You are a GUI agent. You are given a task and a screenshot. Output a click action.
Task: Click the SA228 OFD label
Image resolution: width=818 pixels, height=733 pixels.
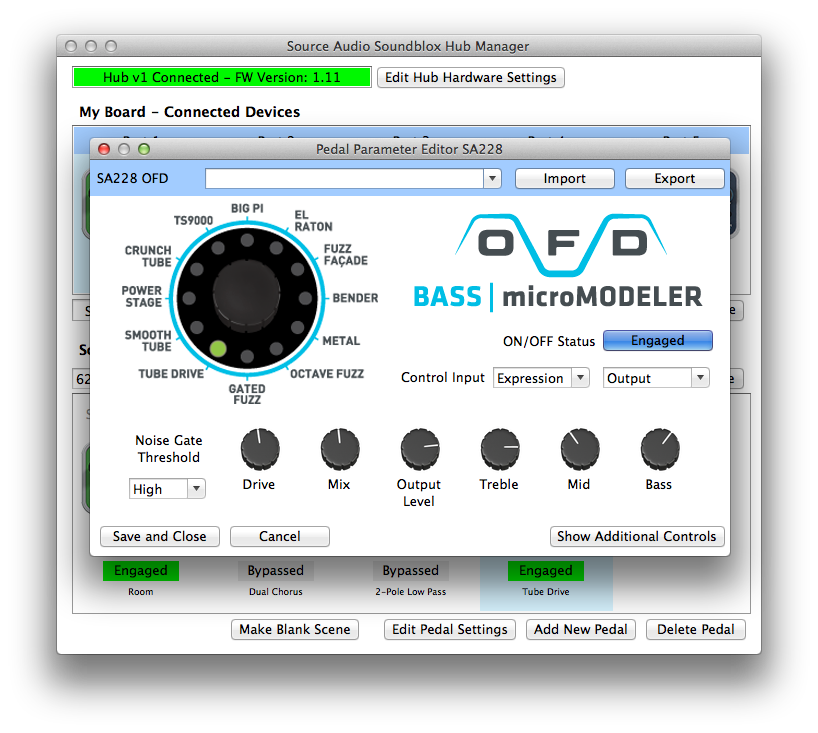[x=133, y=178]
